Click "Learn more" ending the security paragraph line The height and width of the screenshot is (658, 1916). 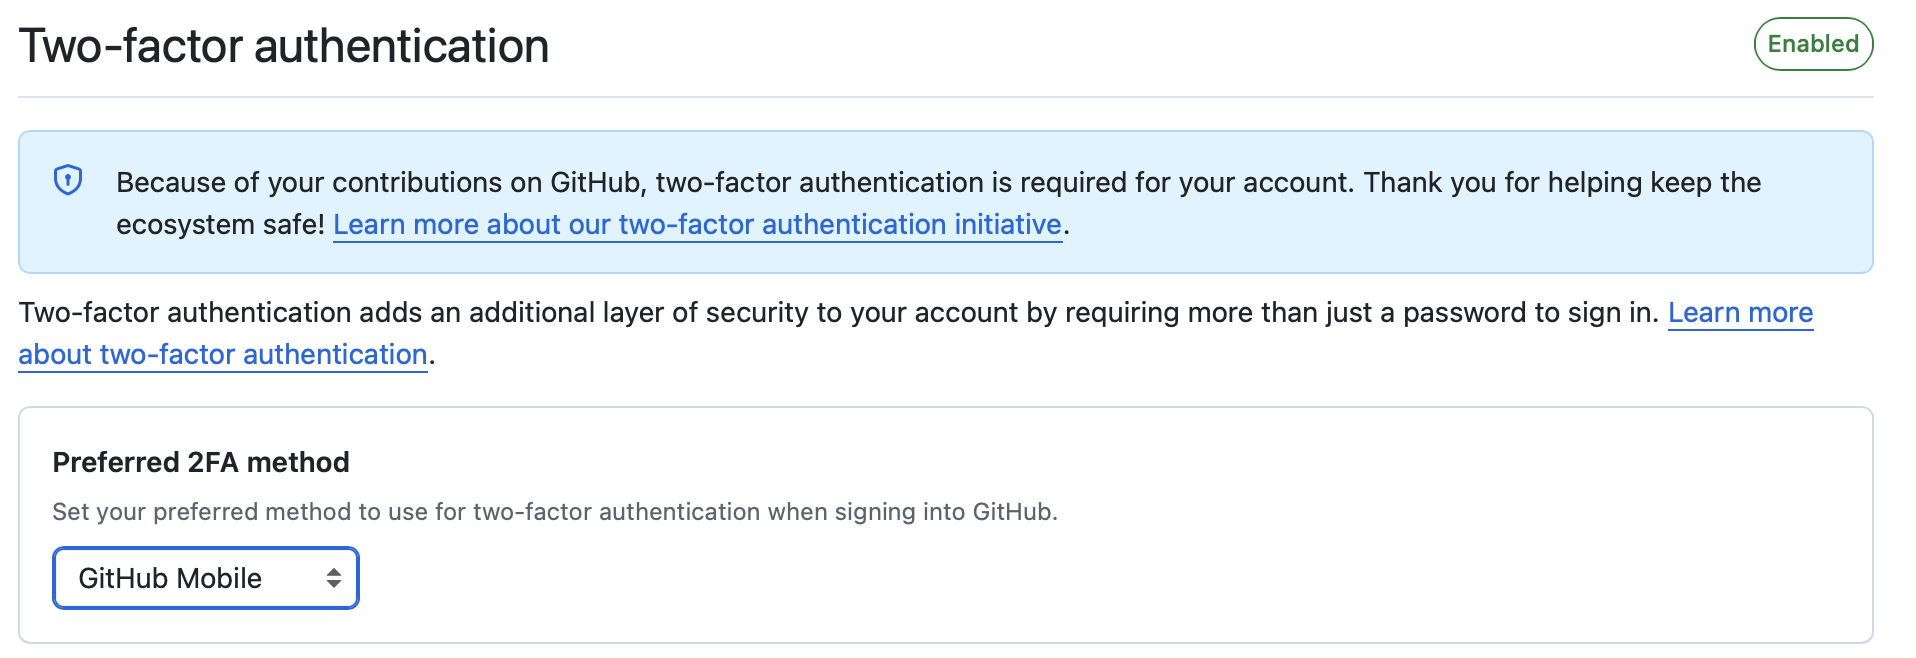click(x=1740, y=313)
